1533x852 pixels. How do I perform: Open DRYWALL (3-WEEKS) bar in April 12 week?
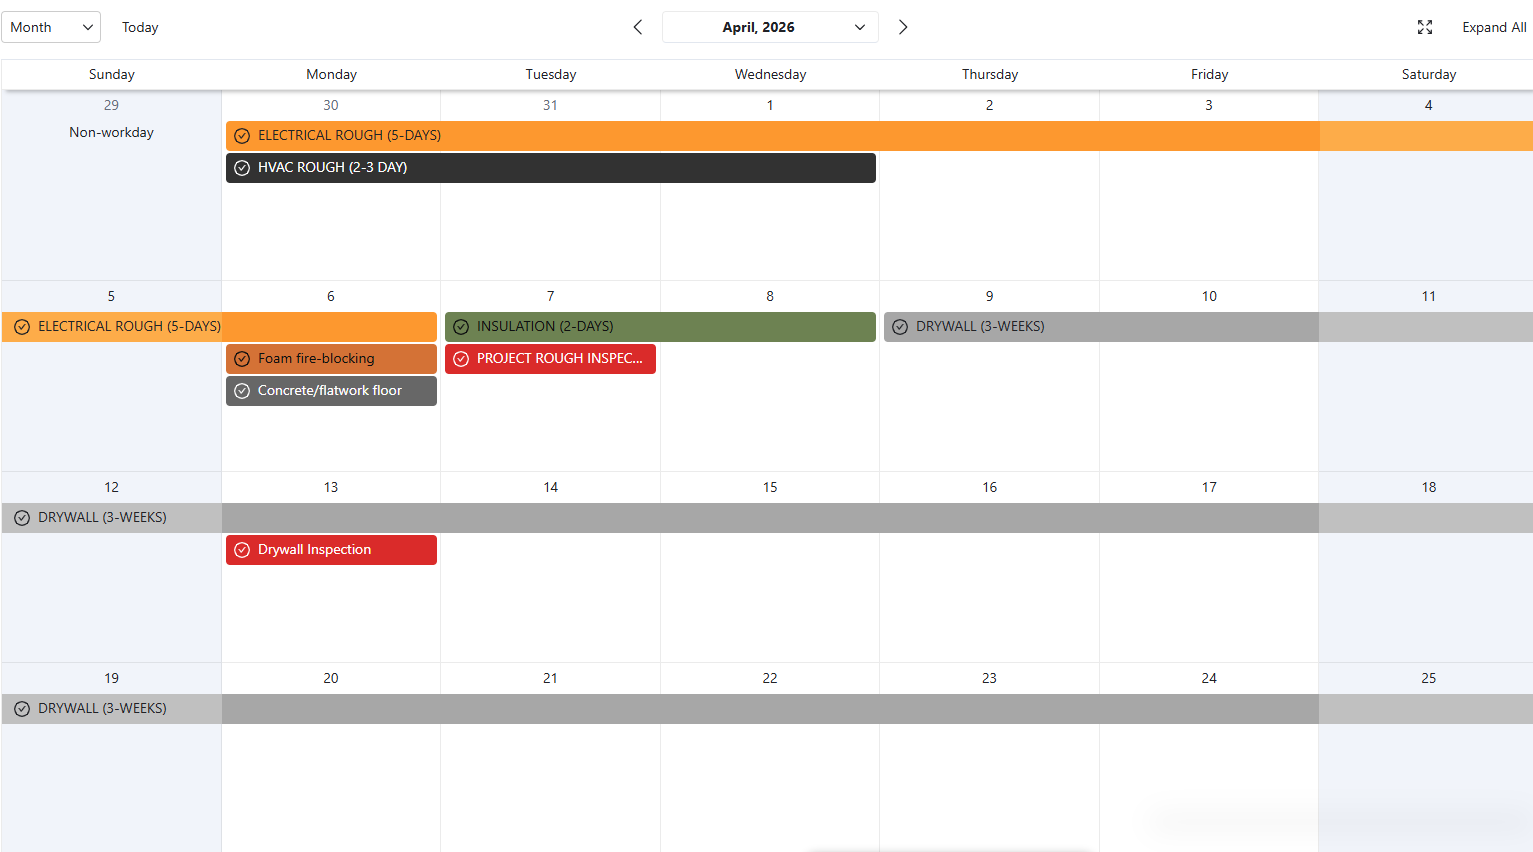pyautogui.click(x=767, y=518)
